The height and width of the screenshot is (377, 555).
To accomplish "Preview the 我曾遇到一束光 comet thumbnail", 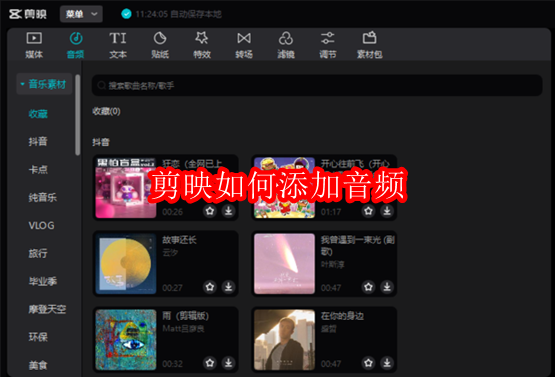I will [284, 264].
